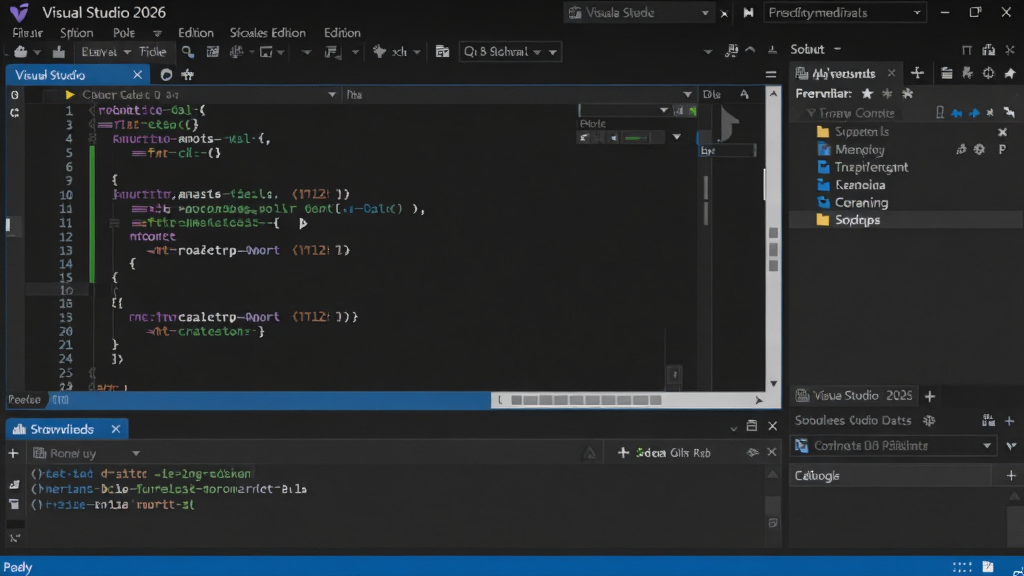Open the Presdifymedinats dropdown
1024x576 pixels.
(x=845, y=12)
